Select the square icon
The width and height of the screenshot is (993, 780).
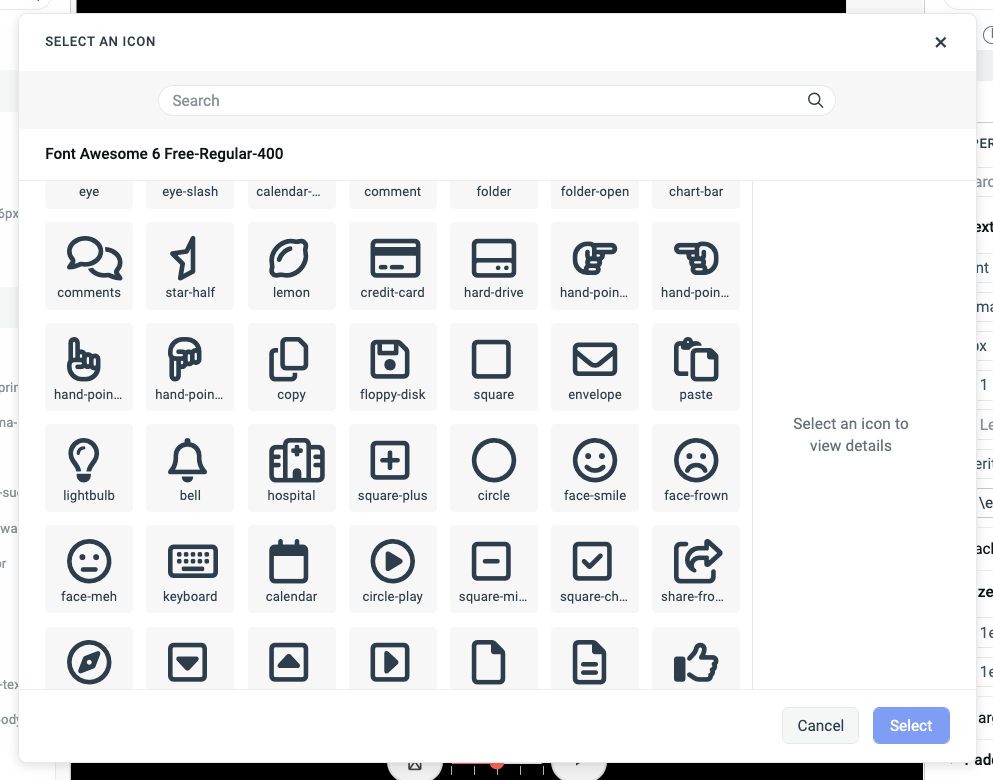(494, 367)
